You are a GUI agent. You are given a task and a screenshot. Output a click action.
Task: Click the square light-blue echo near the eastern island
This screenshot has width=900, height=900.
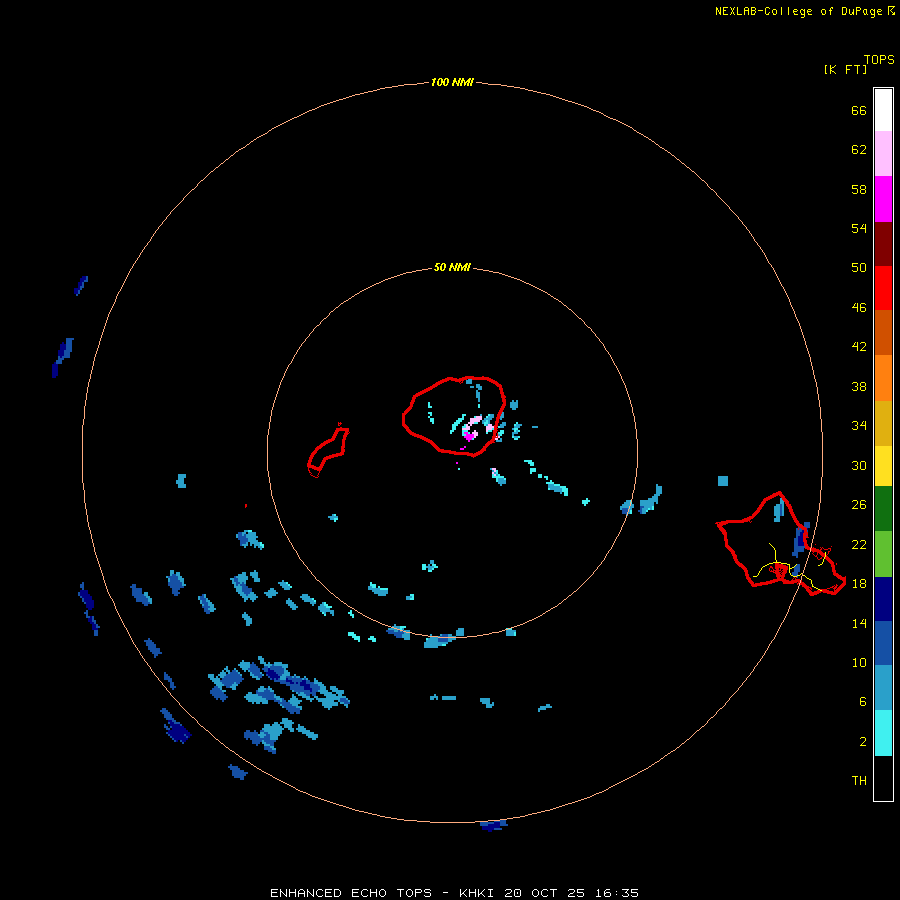pos(723,480)
